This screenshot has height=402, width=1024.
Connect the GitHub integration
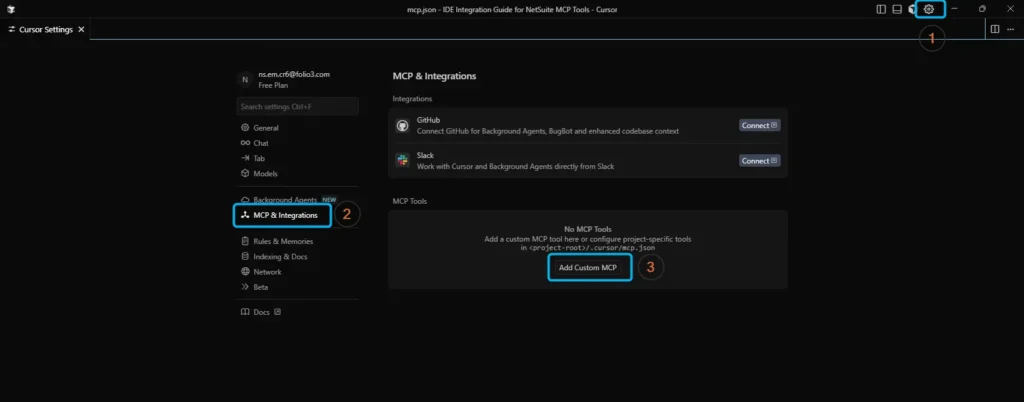click(759, 125)
